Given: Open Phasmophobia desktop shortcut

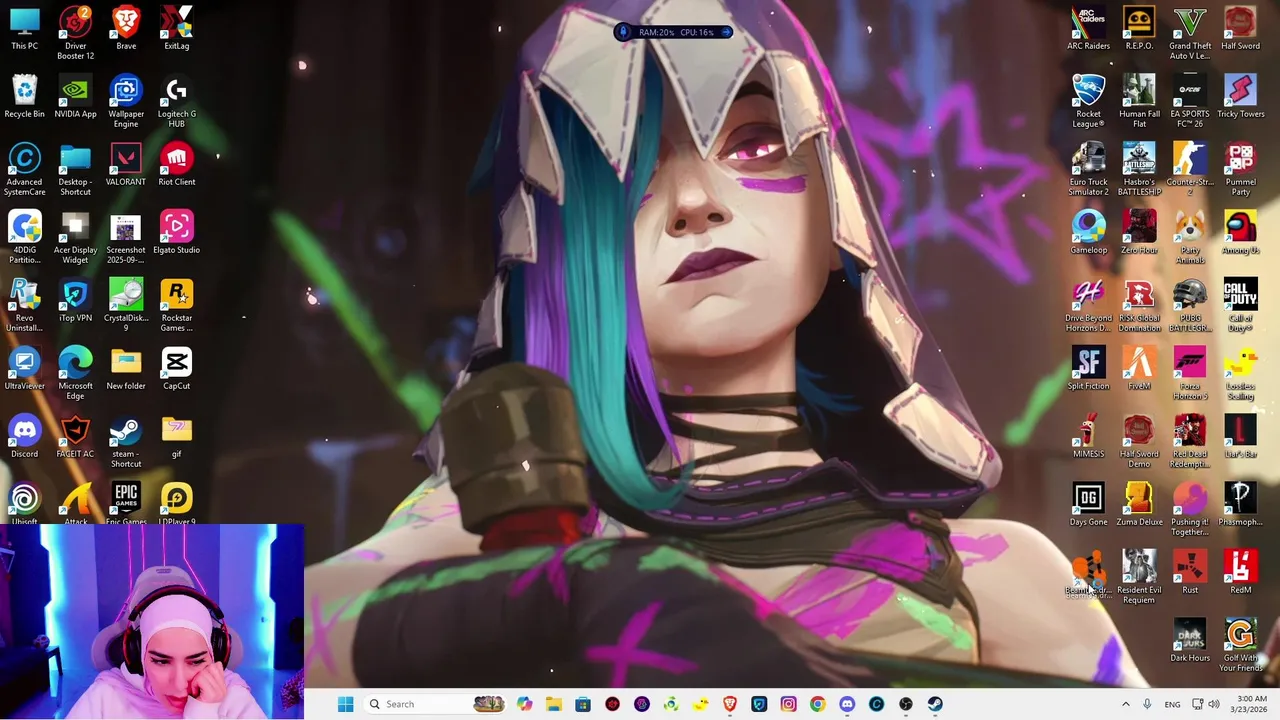Looking at the screenshot, I should click(x=1241, y=505).
